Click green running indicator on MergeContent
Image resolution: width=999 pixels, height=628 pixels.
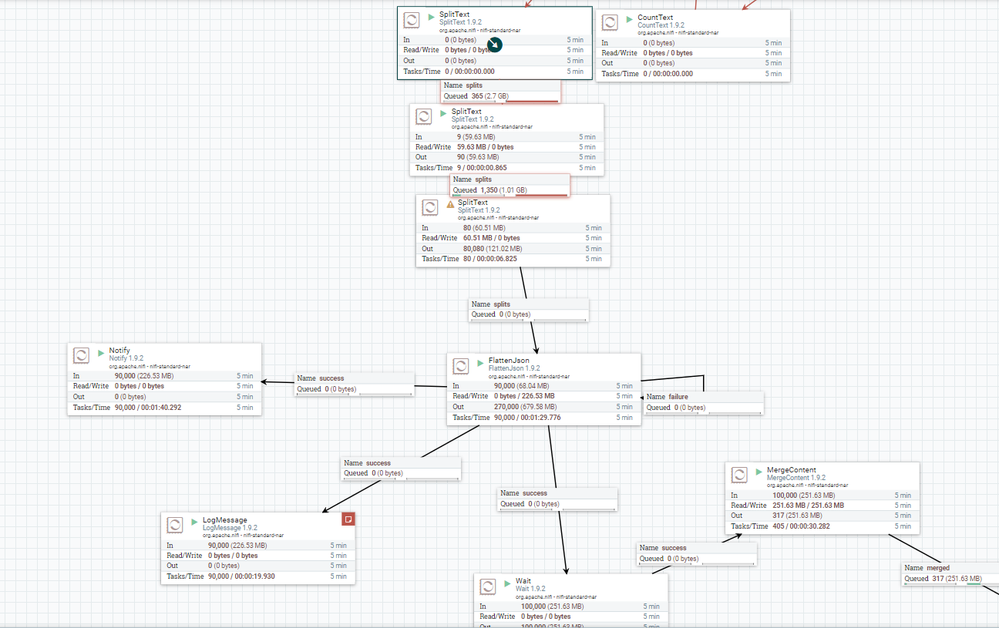[759, 471]
